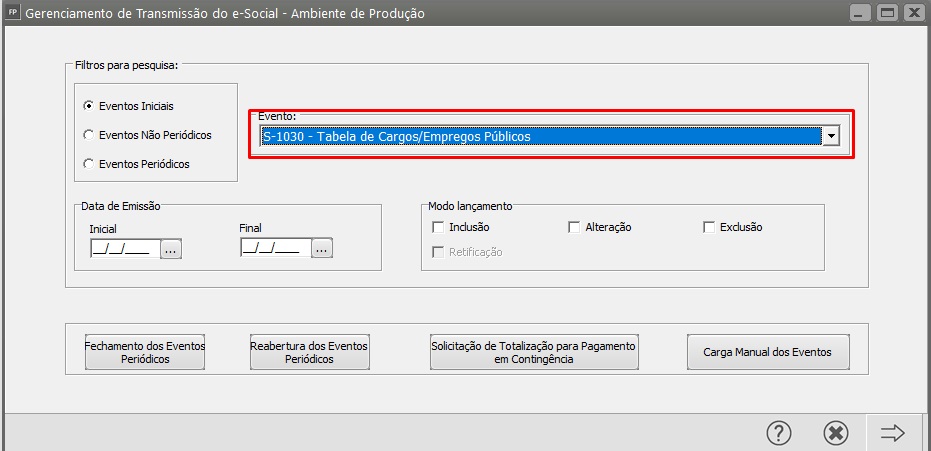Select Eventos Não Periódicos radio option
This screenshot has height=451, width=931.
point(88,135)
